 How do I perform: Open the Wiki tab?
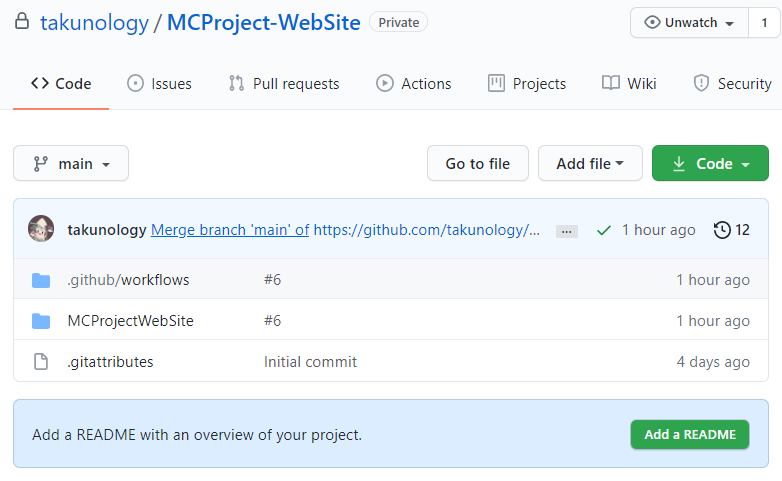(x=629, y=84)
